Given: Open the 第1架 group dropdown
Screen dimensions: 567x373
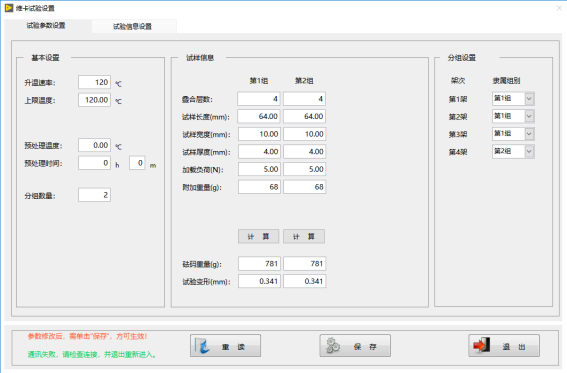Looking at the screenshot, I should tap(513, 99).
